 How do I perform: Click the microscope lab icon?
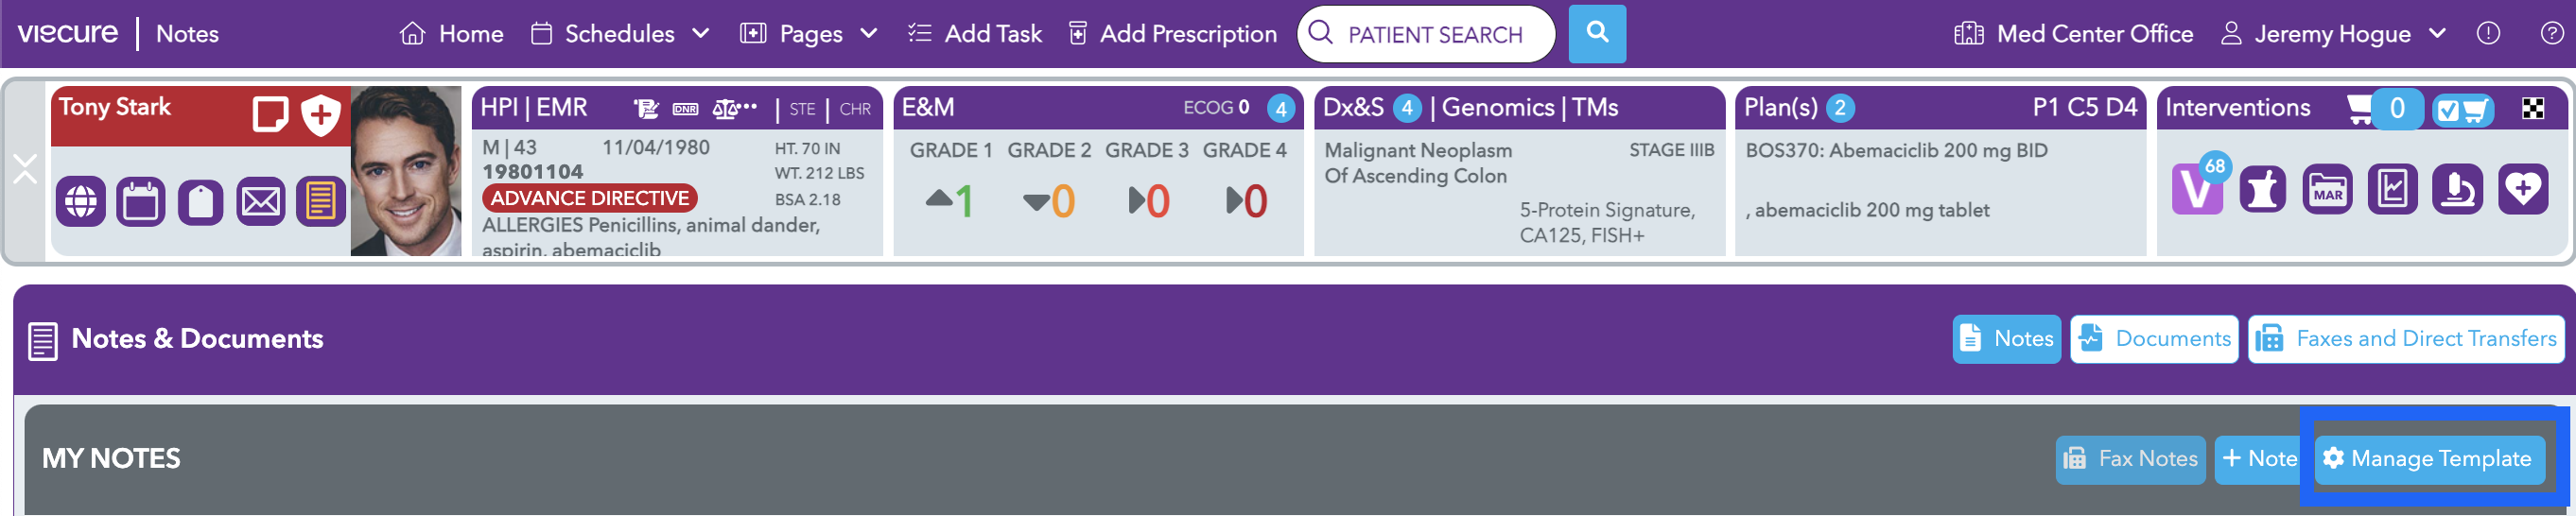pos(2457,189)
